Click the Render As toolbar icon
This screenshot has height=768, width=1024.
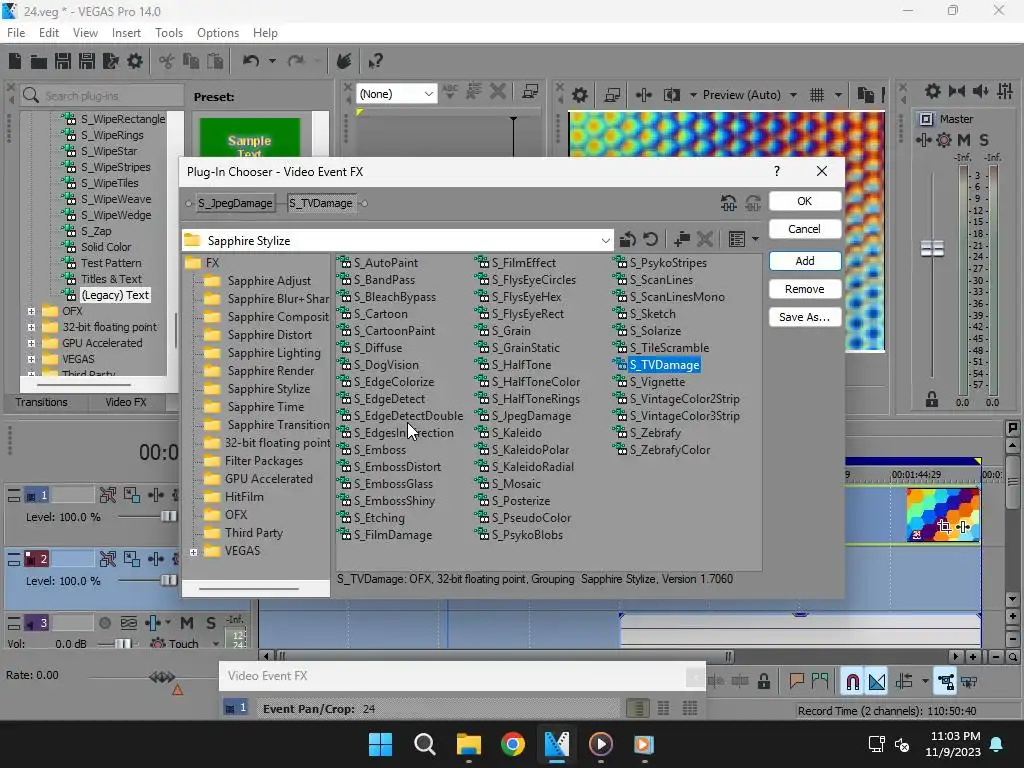[111, 61]
